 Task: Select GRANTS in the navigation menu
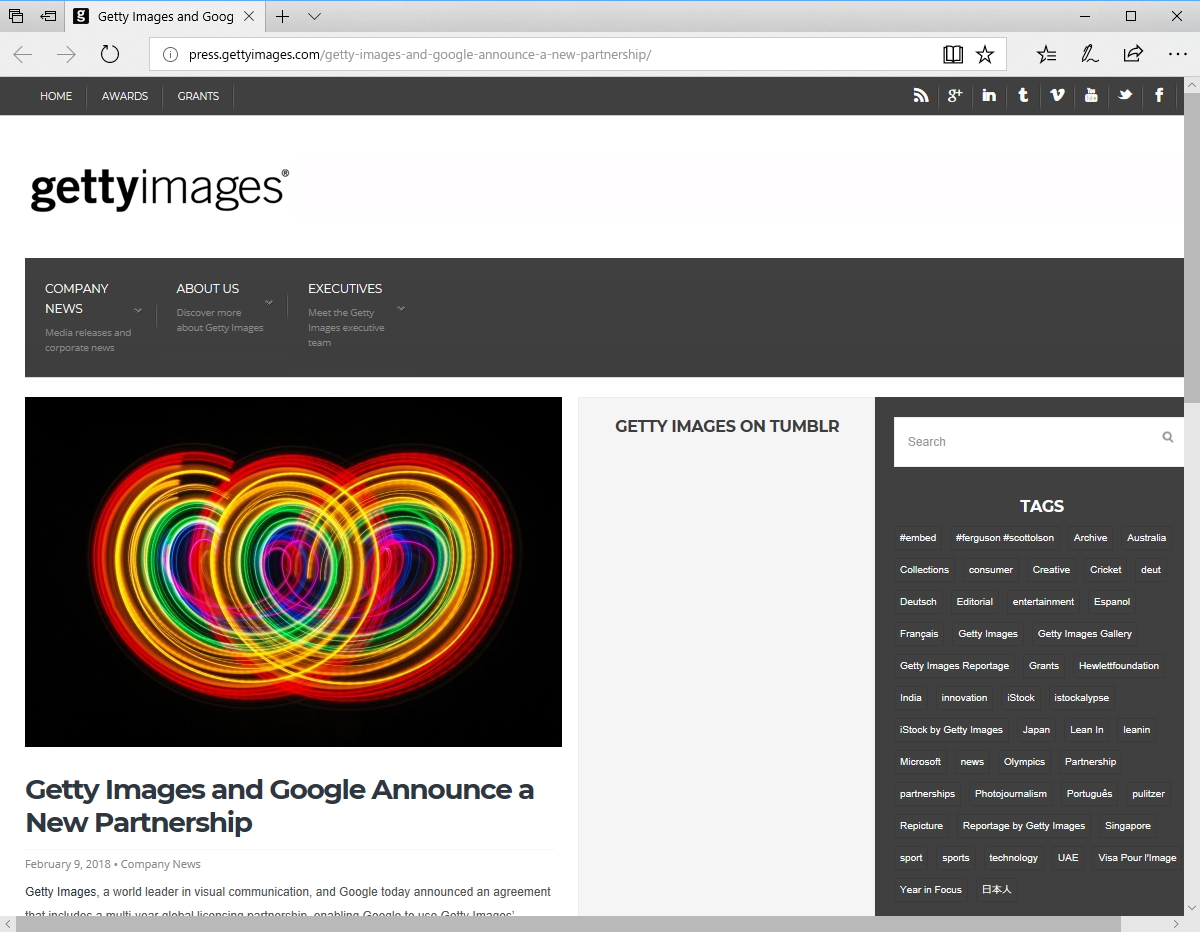[x=197, y=95]
